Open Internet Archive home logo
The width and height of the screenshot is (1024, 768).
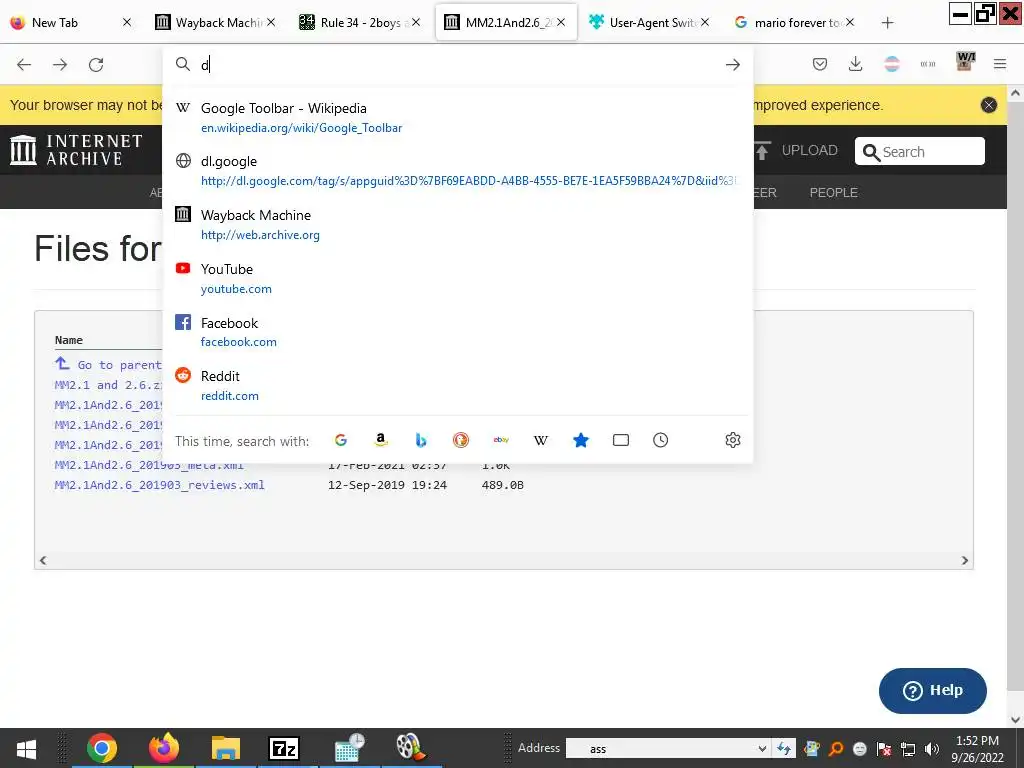[x=76, y=150]
